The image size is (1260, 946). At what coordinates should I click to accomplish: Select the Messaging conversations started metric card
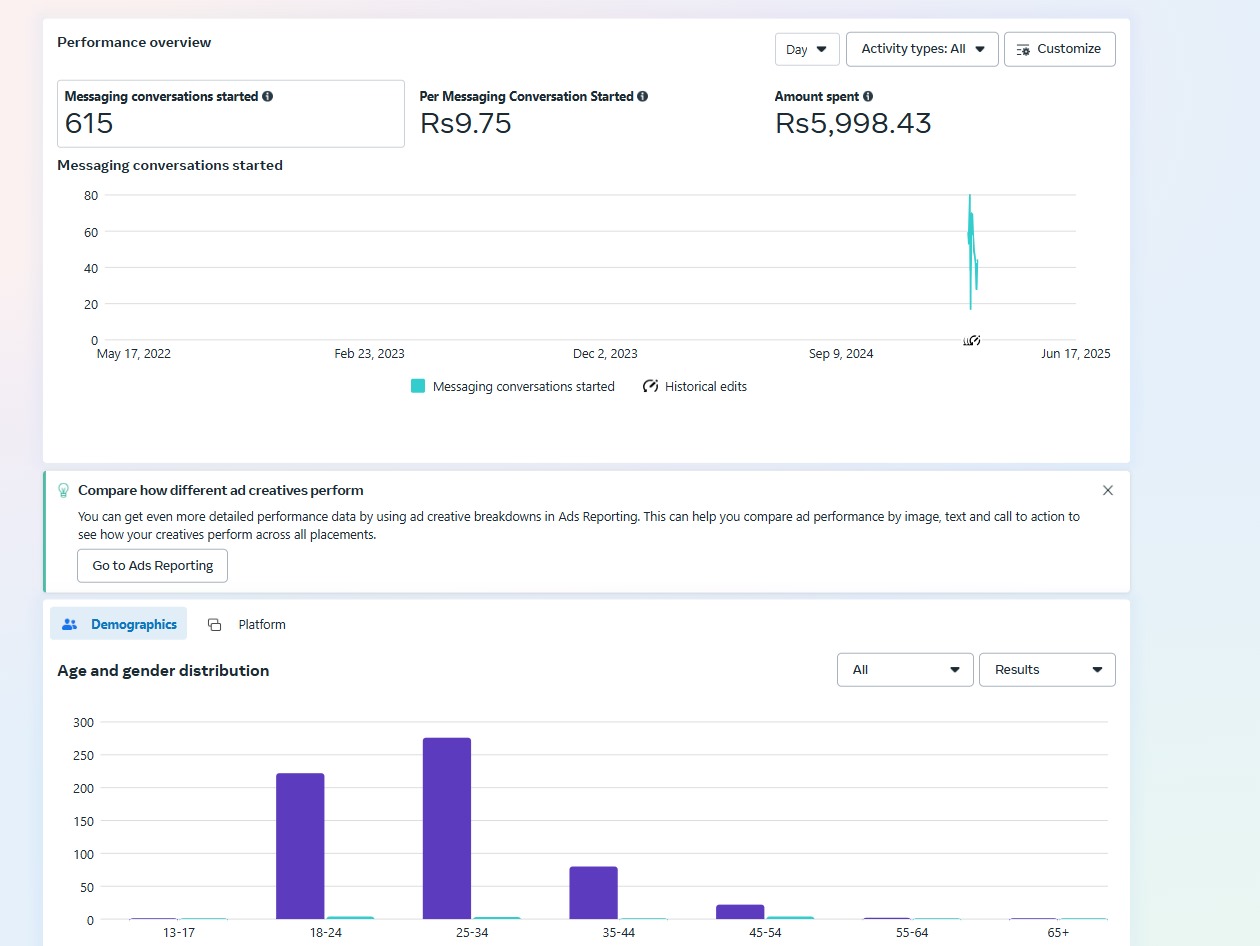click(x=230, y=114)
